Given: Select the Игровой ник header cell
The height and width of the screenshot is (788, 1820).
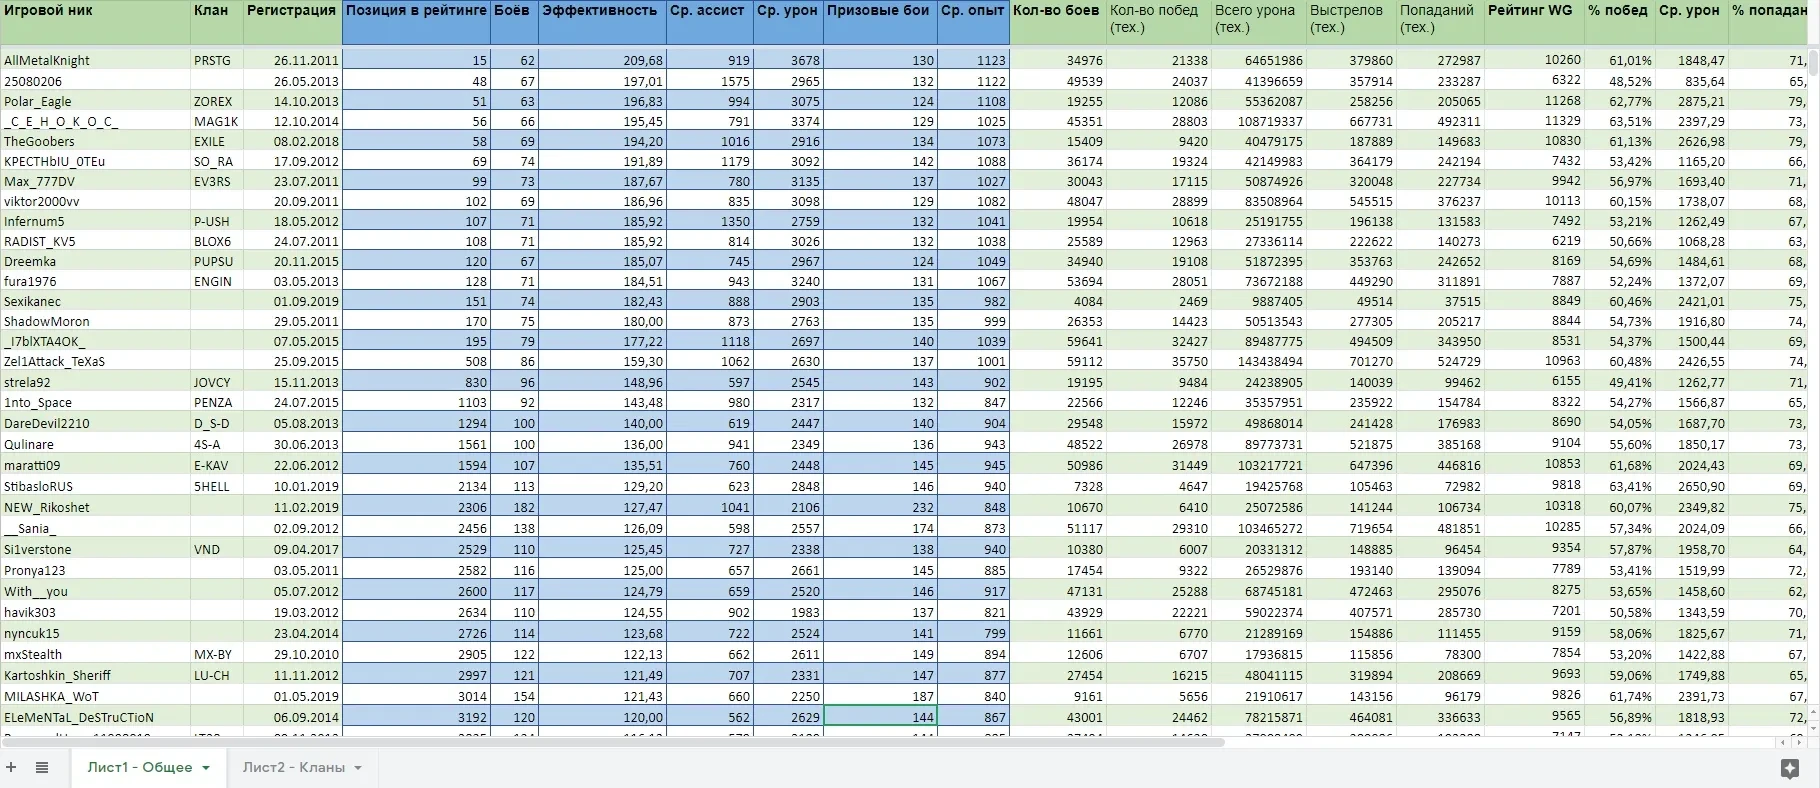Looking at the screenshot, I should [x=95, y=22].
